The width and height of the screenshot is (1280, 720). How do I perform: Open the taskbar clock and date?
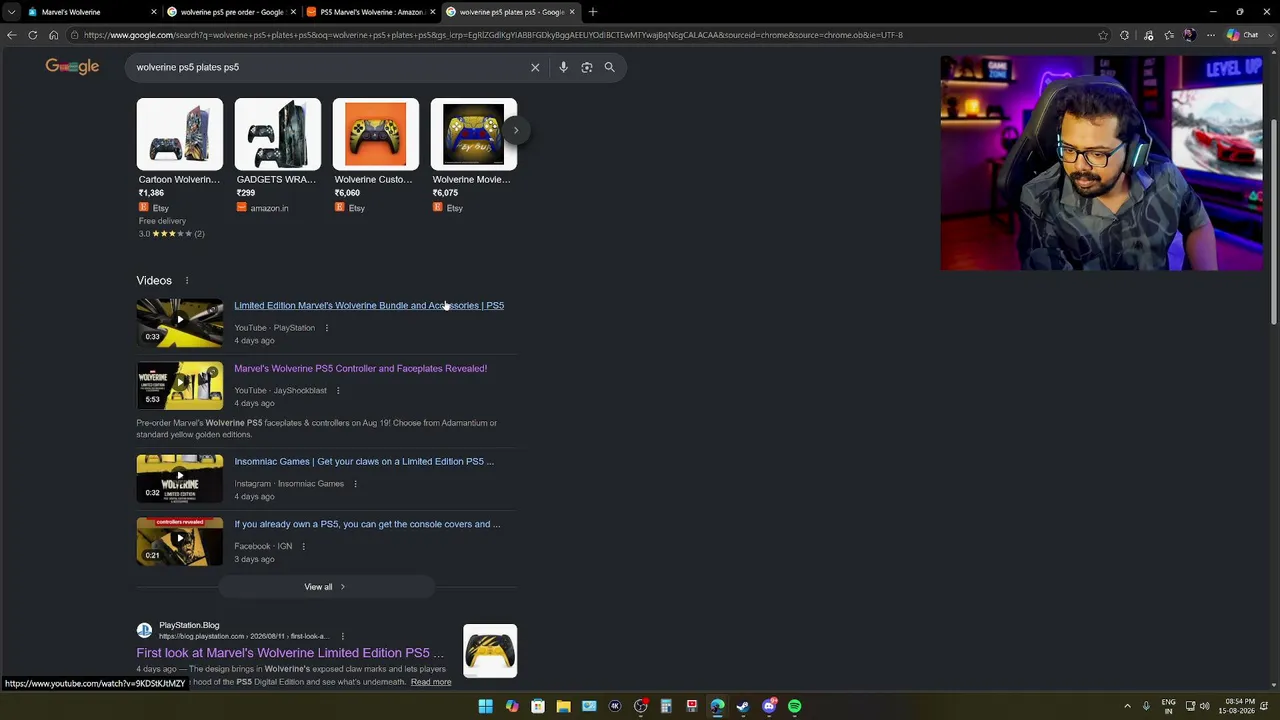click(1238, 706)
